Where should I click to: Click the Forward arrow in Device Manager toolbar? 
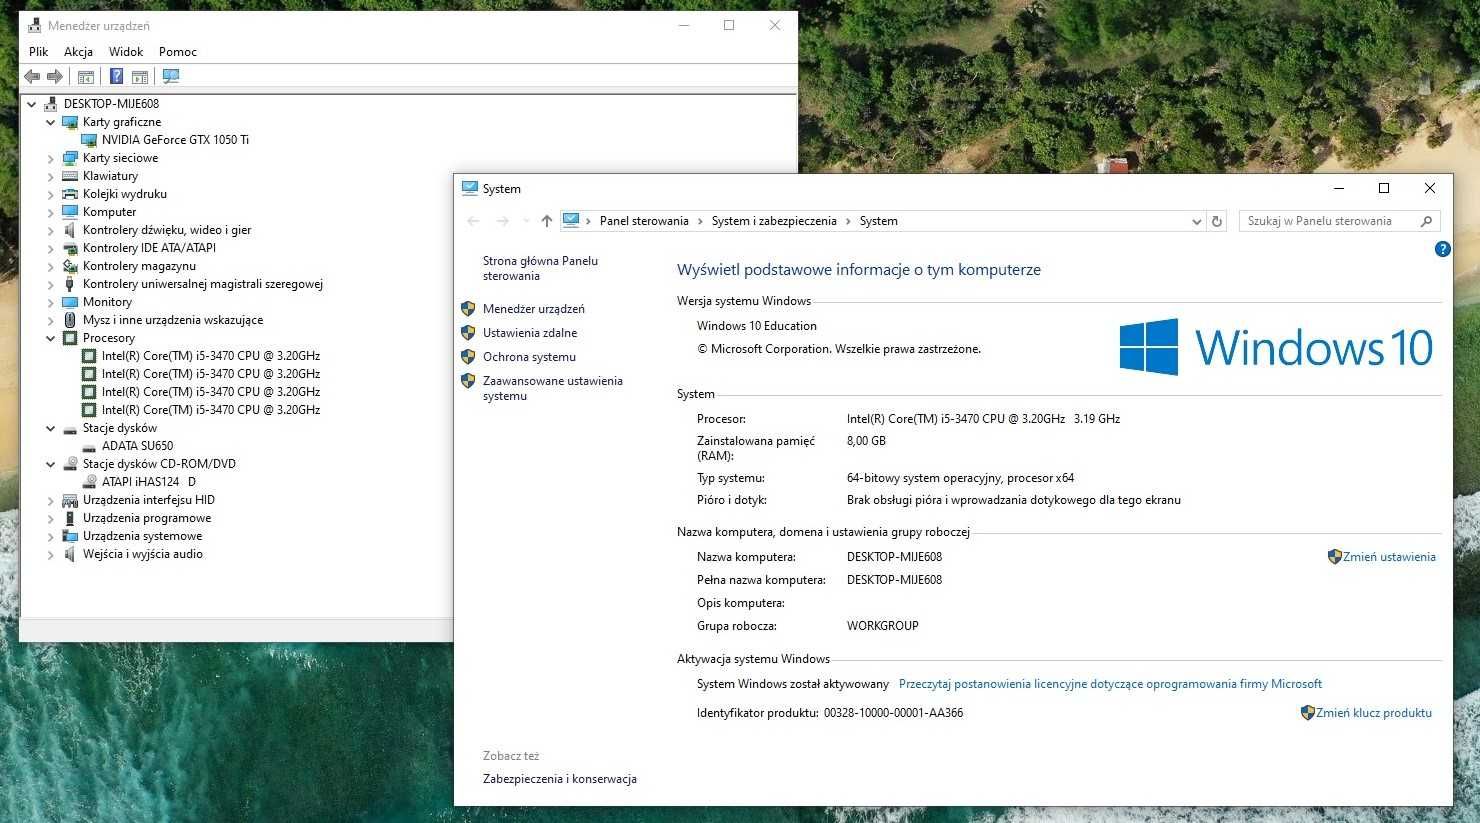pos(55,76)
